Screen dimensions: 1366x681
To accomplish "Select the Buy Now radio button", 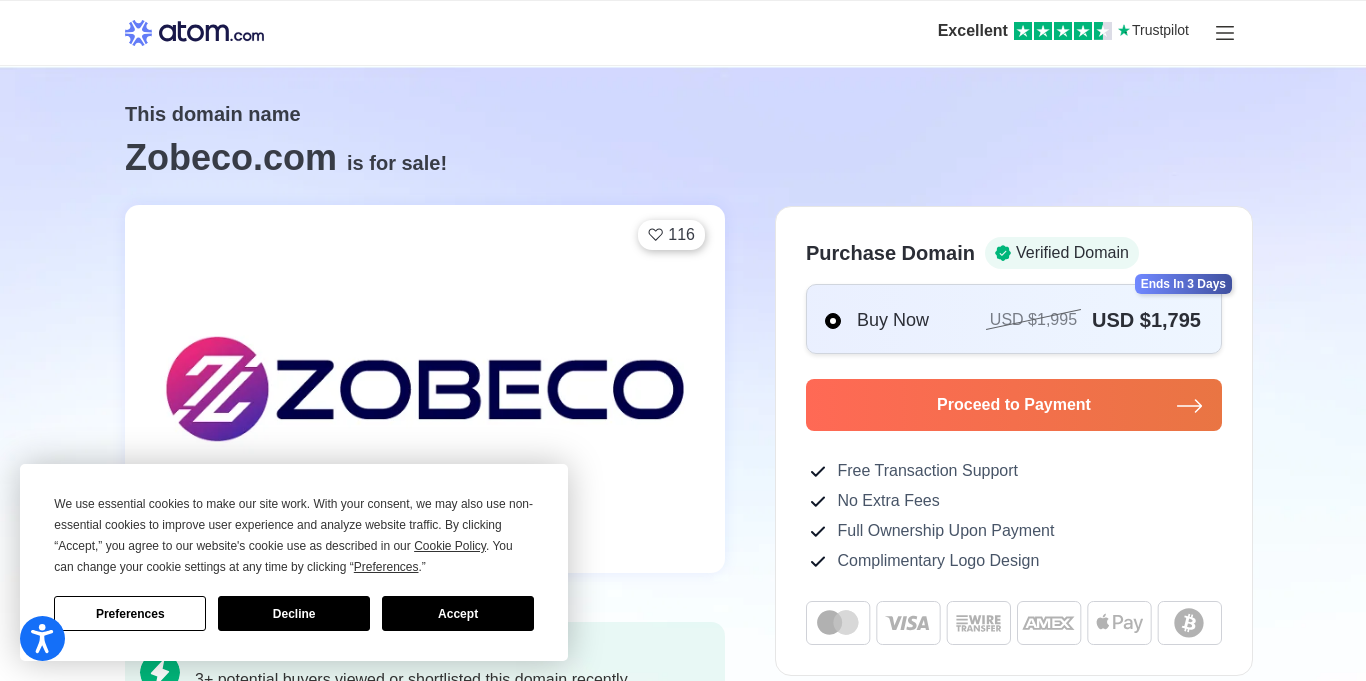I will pos(833,321).
